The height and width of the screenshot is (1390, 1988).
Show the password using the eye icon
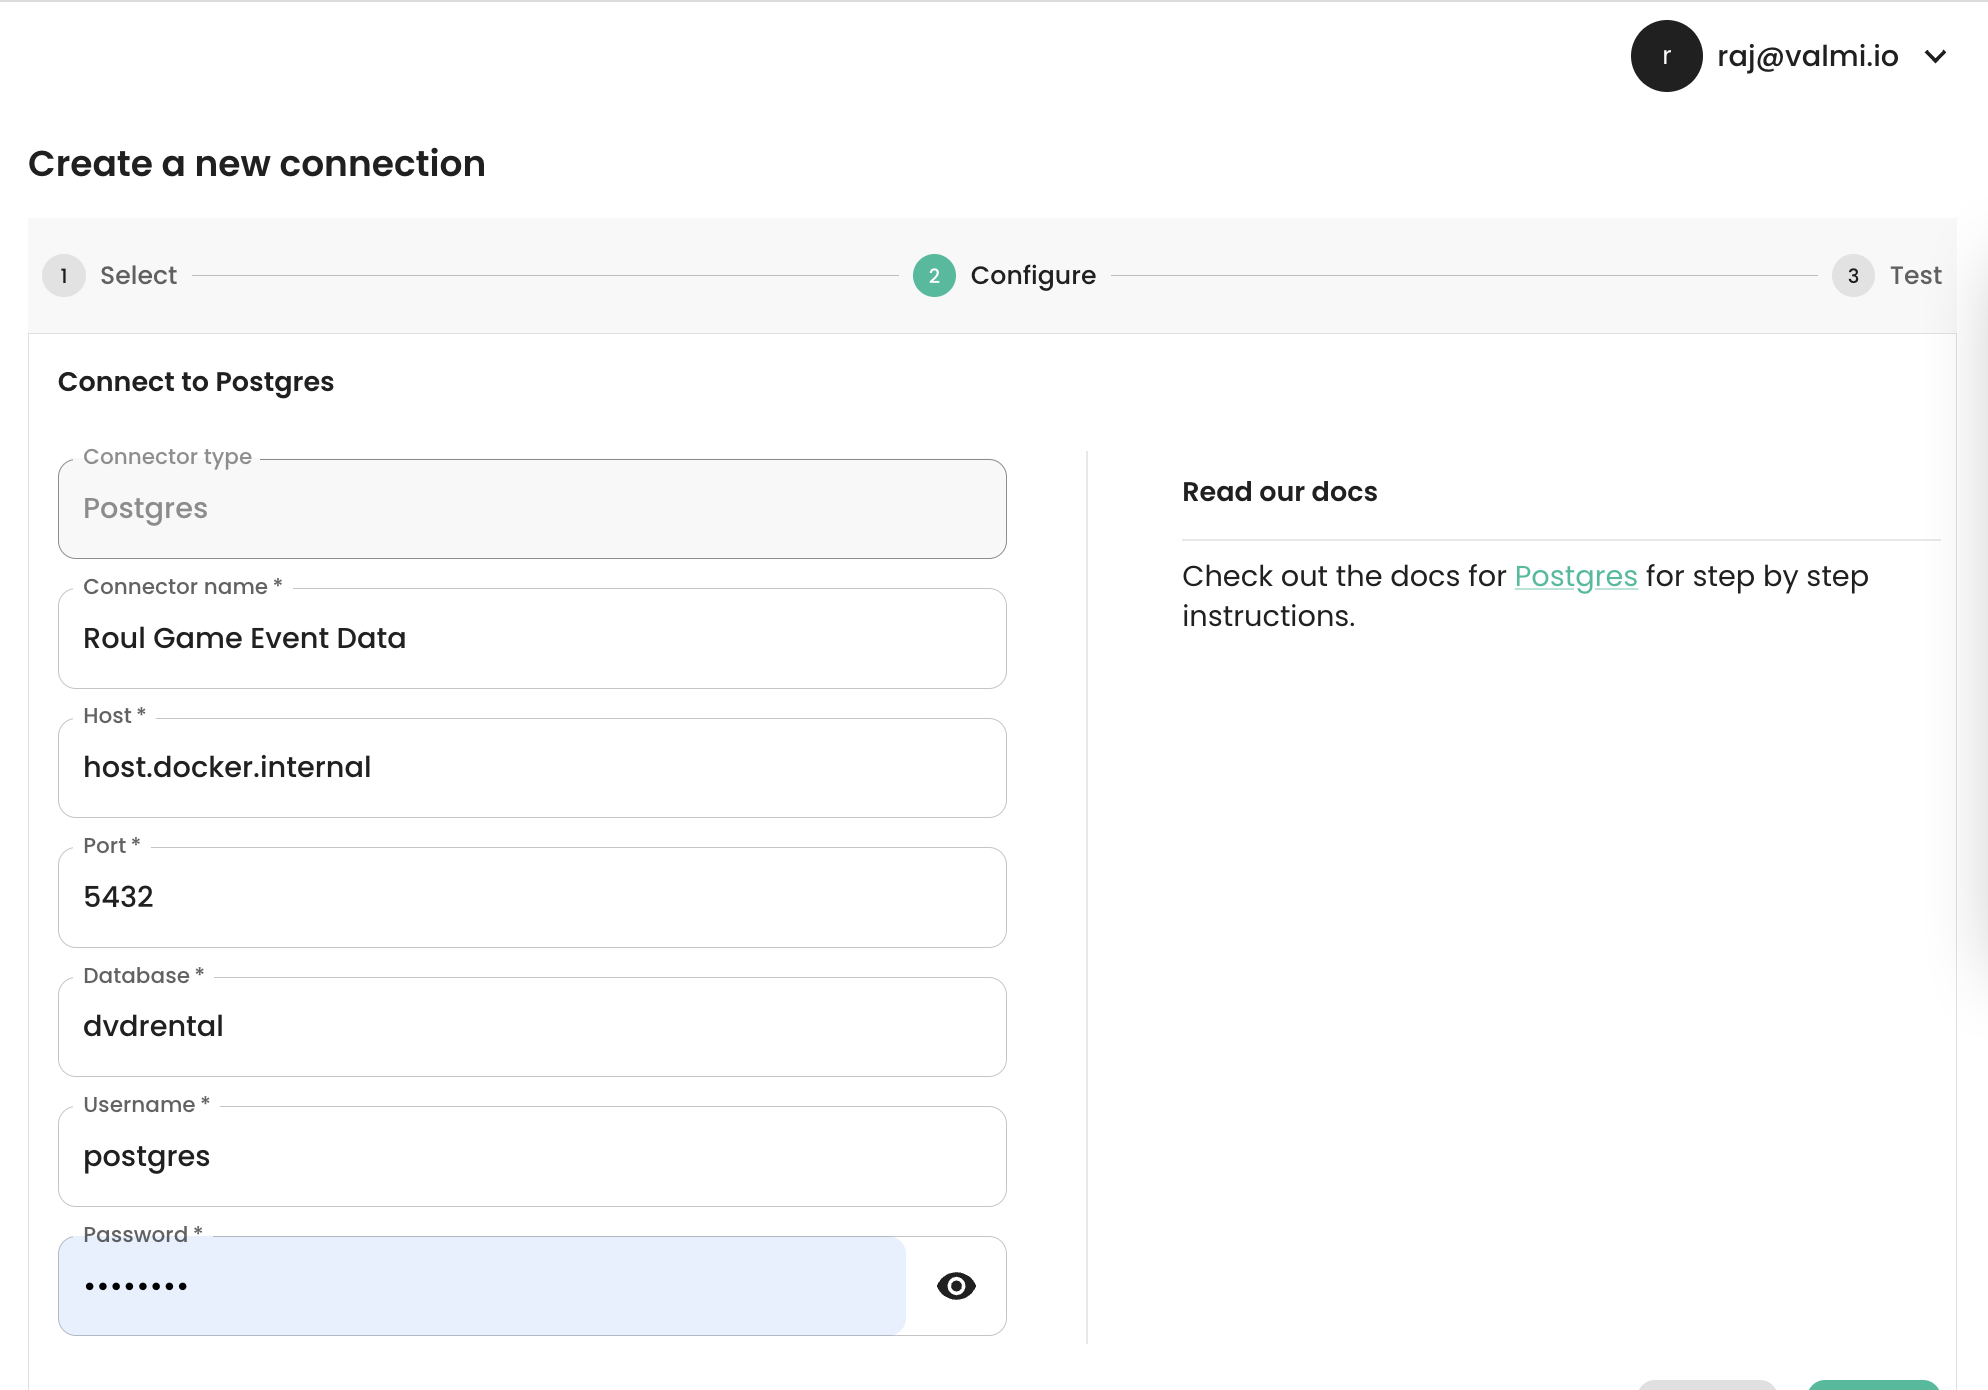tap(956, 1286)
